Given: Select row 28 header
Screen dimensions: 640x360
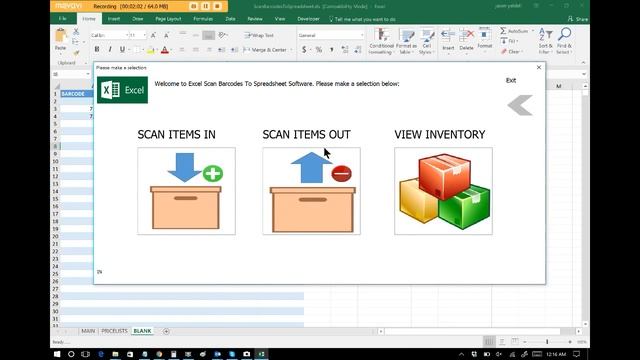Looking at the screenshot, I should coord(55,296).
